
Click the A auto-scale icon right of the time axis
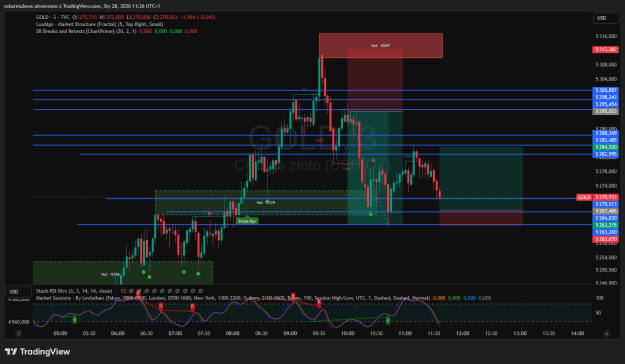point(606,333)
